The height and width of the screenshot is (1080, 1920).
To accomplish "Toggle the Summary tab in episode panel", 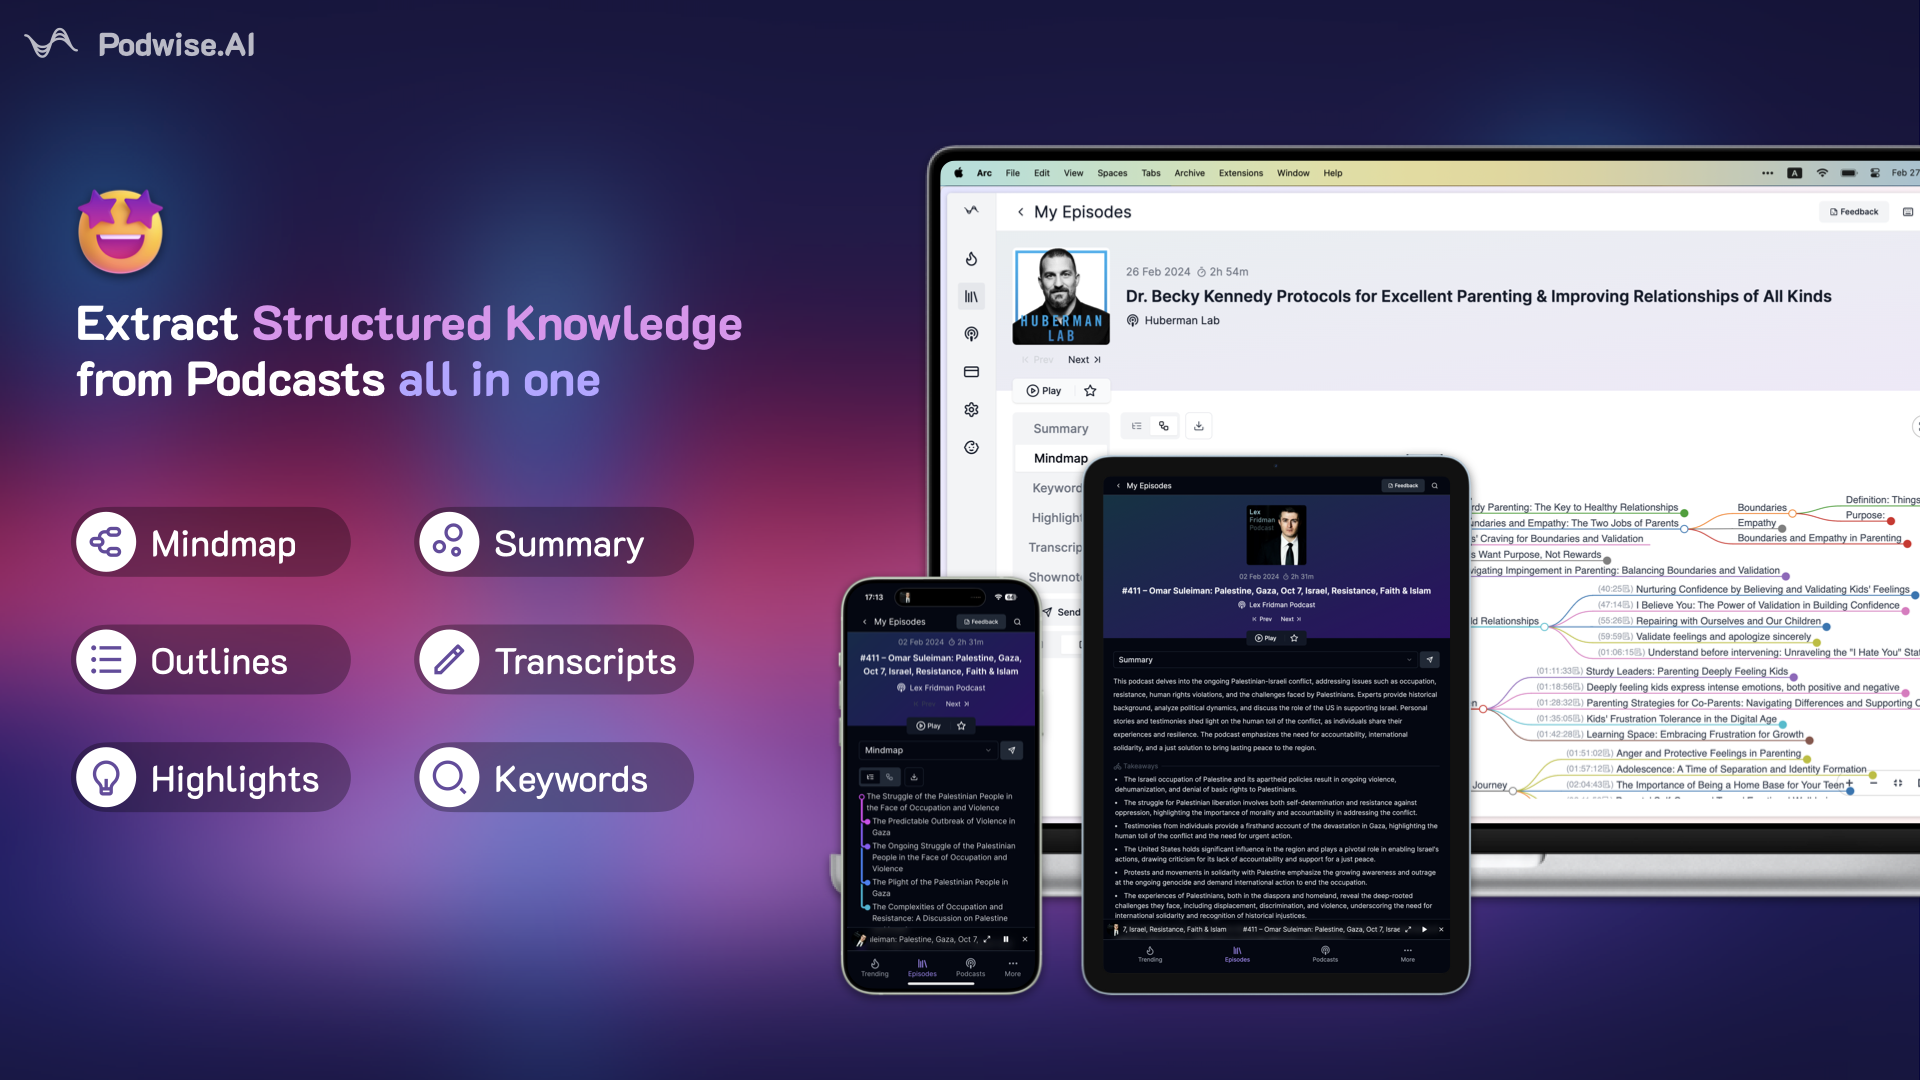I will click(1062, 427).
